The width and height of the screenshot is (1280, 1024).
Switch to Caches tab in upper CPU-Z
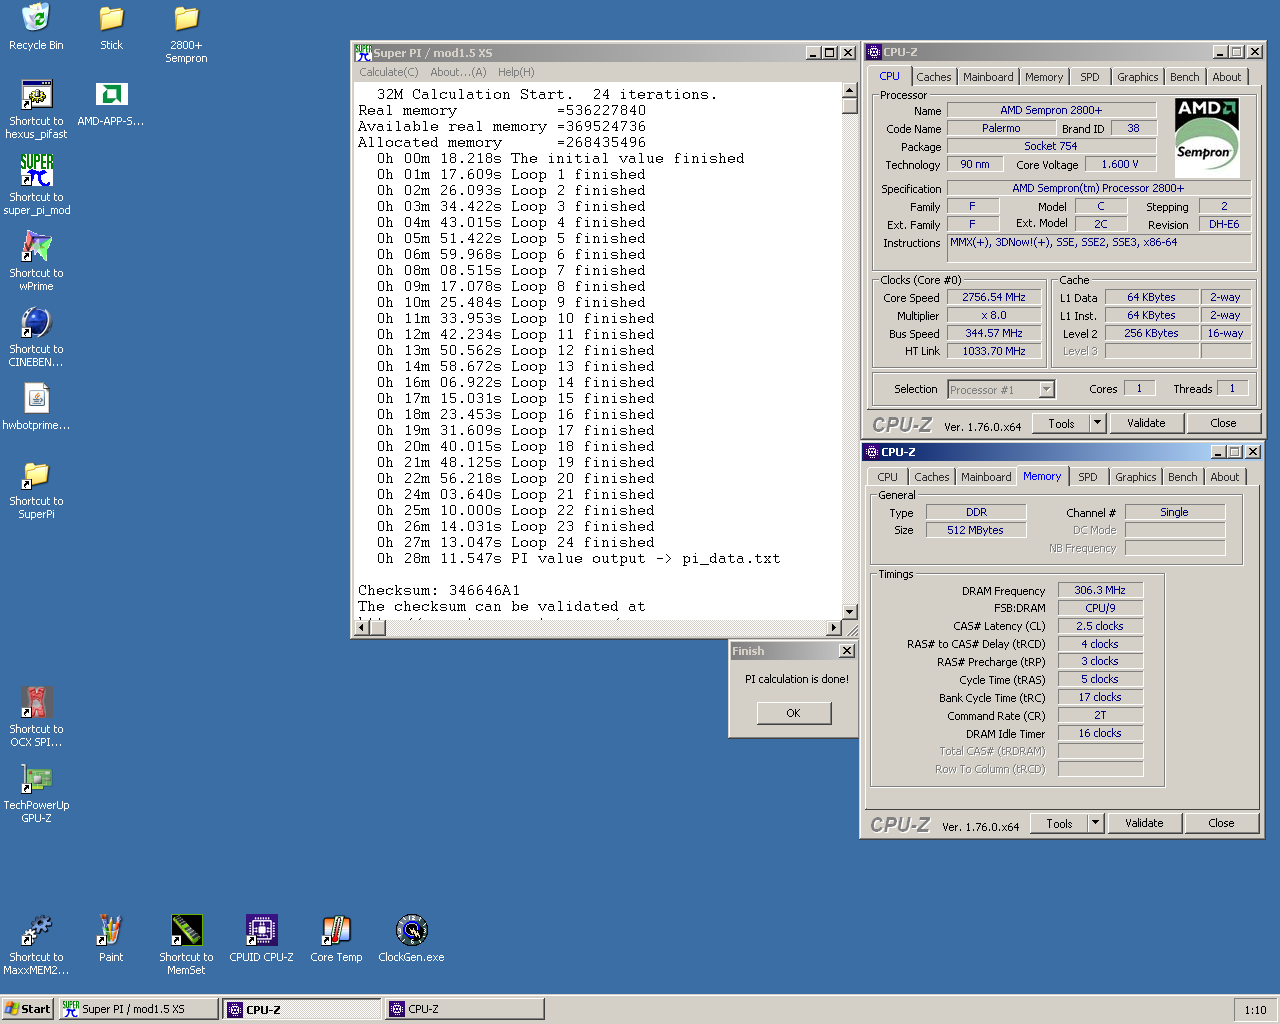tap(933, 77)
